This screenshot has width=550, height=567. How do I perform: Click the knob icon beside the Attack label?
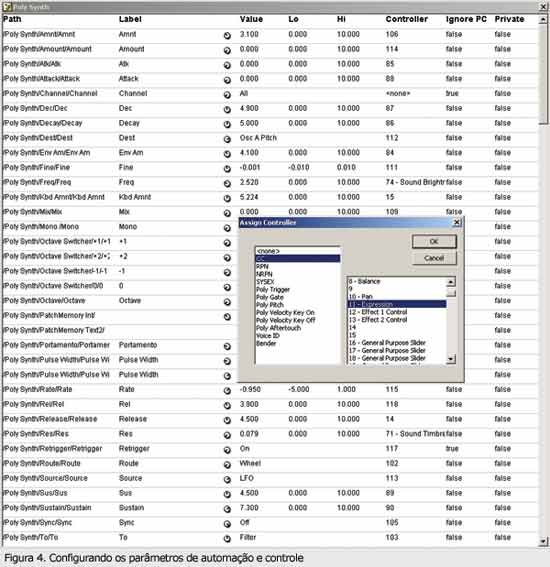pos(227,80)
